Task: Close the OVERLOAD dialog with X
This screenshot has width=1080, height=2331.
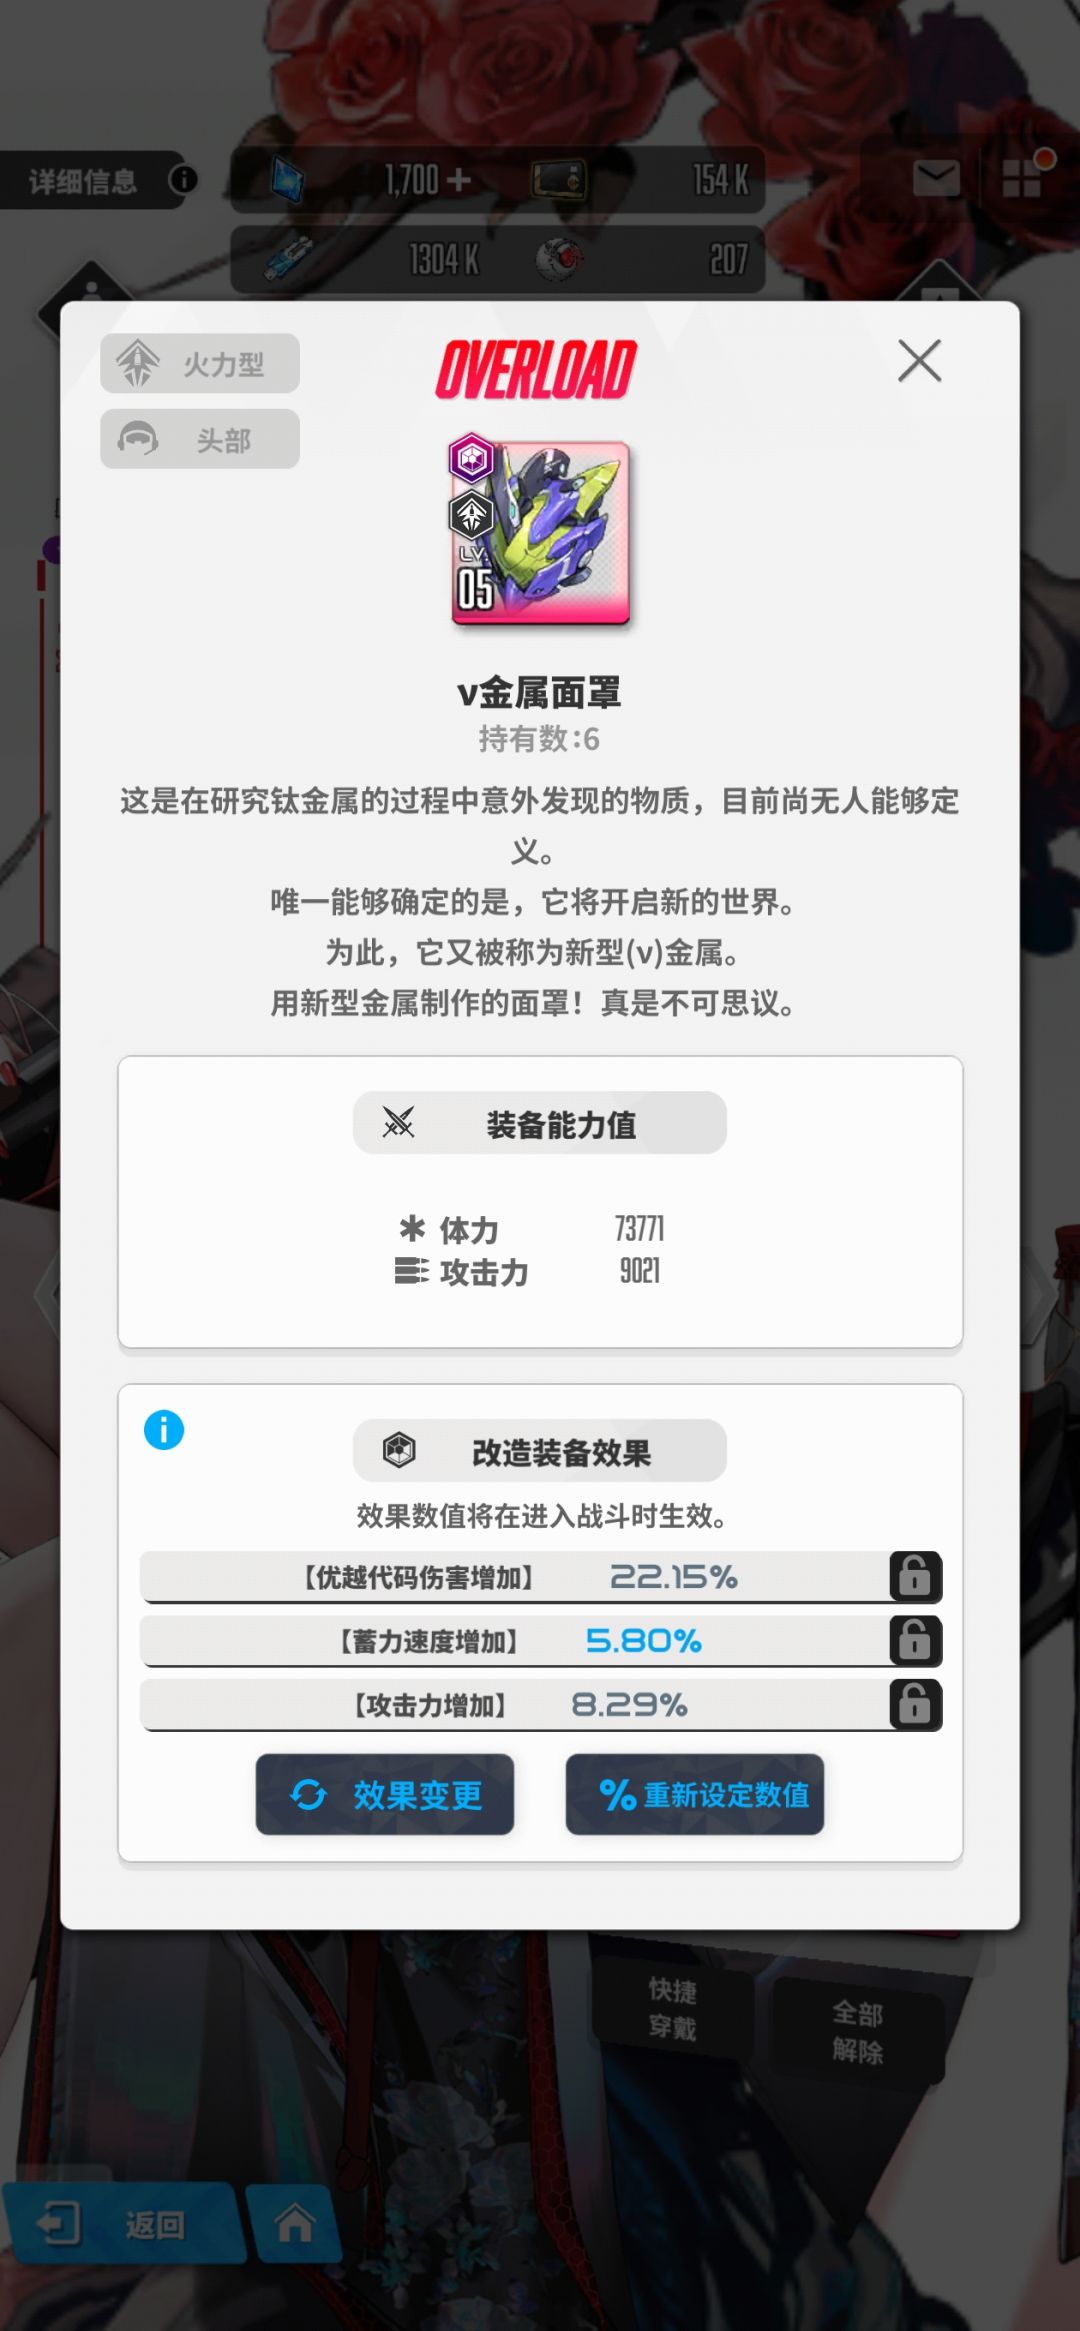Action: (919, 361)
